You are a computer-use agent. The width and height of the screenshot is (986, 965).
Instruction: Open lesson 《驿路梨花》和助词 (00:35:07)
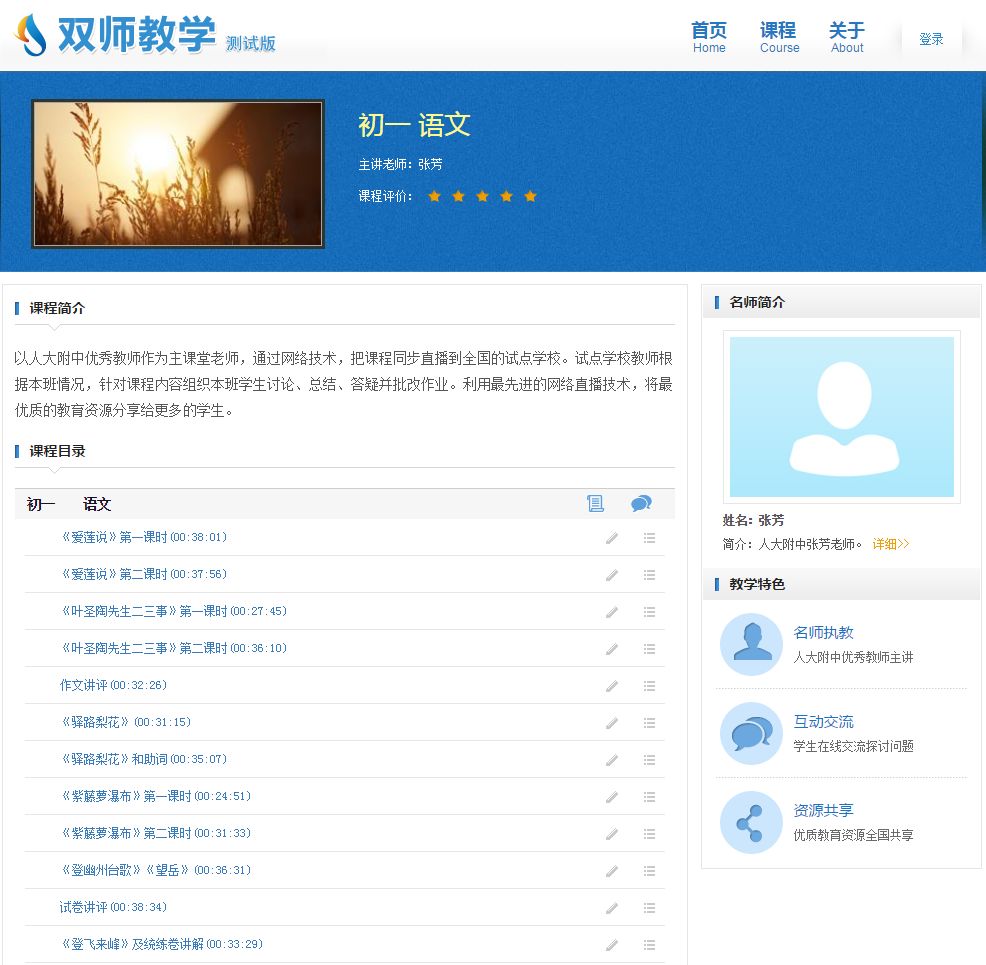pos(143,760)
